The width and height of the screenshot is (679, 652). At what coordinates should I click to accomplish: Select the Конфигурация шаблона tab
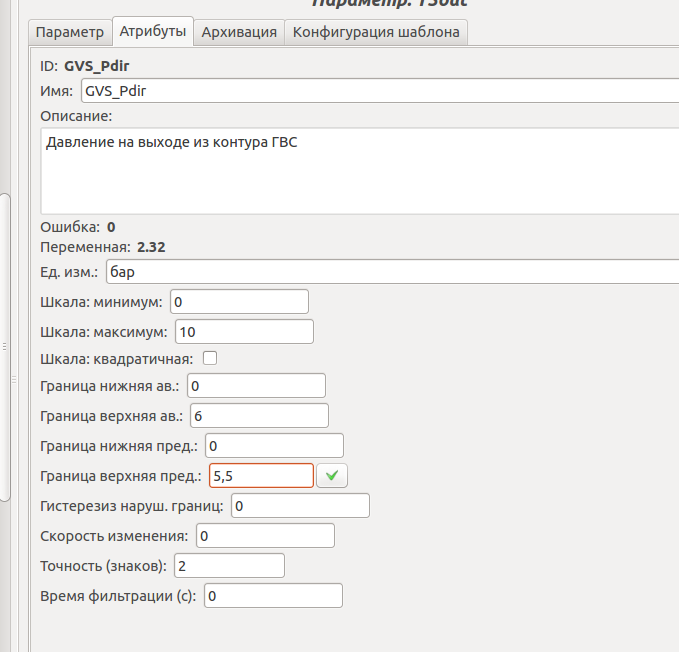(x=376, y=32)
